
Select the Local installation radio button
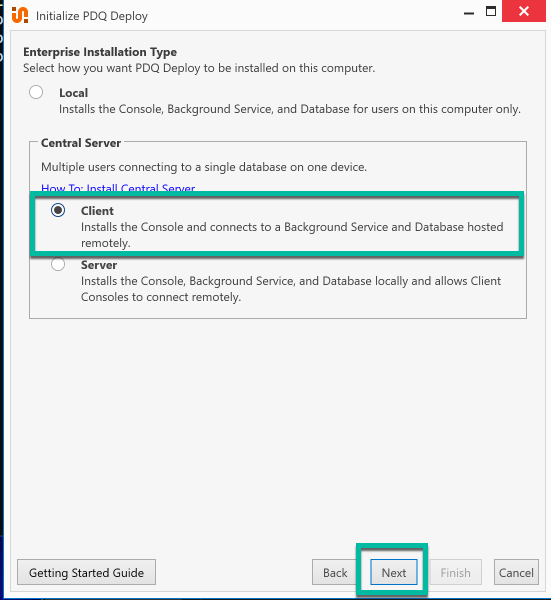tap(36, 92)
